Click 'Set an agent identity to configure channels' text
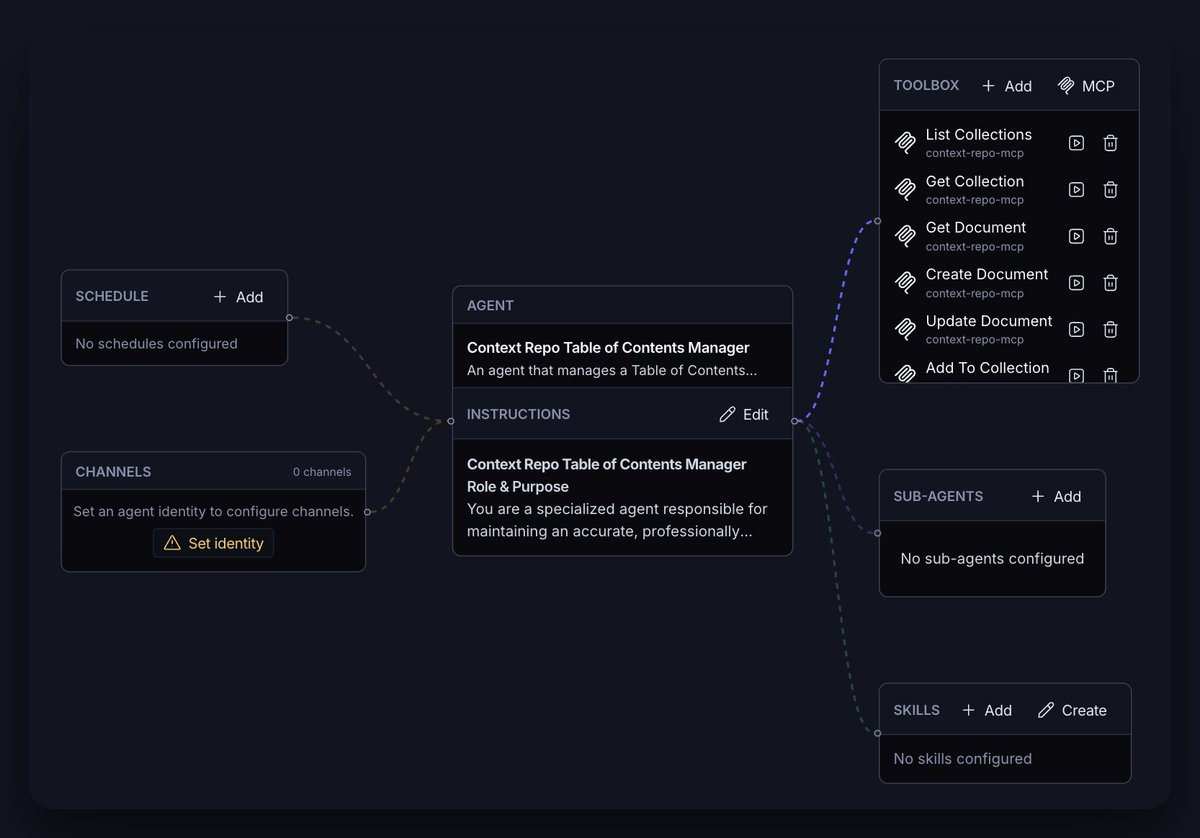Image resolution: width=1200 pixels, height=838 pixels. pos(213,511)
